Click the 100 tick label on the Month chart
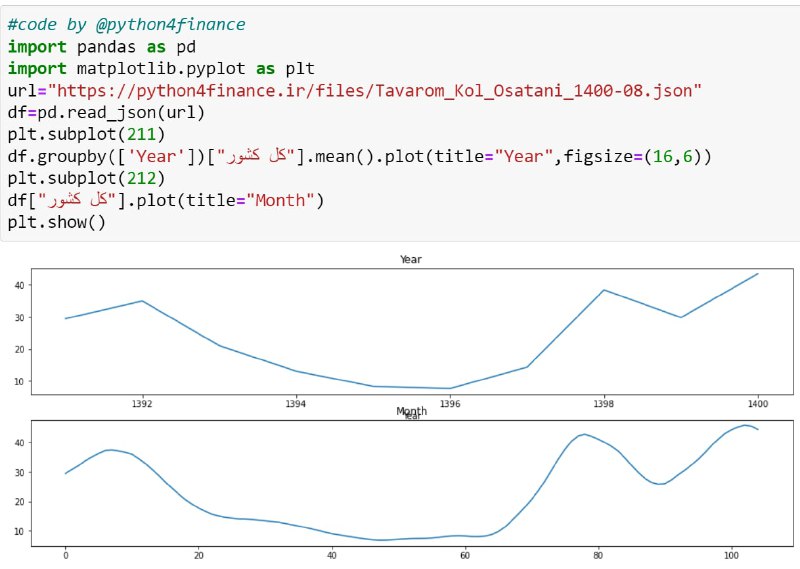800x569 pixels. (731, 555)
